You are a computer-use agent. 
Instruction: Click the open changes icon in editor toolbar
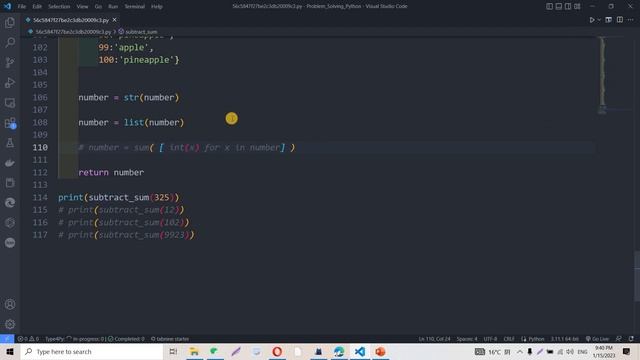609,20
